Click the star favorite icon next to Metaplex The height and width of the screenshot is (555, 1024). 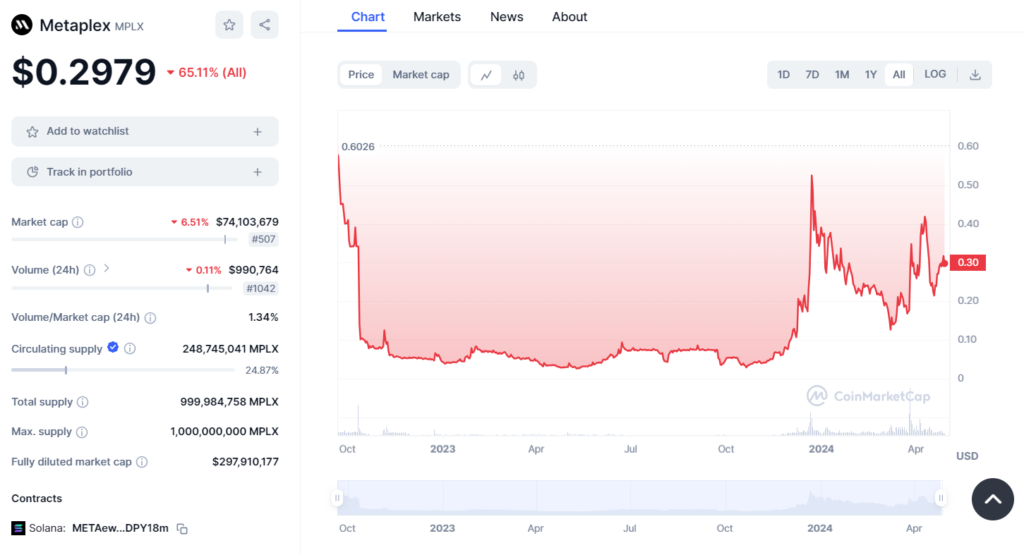tap(229, 25)
